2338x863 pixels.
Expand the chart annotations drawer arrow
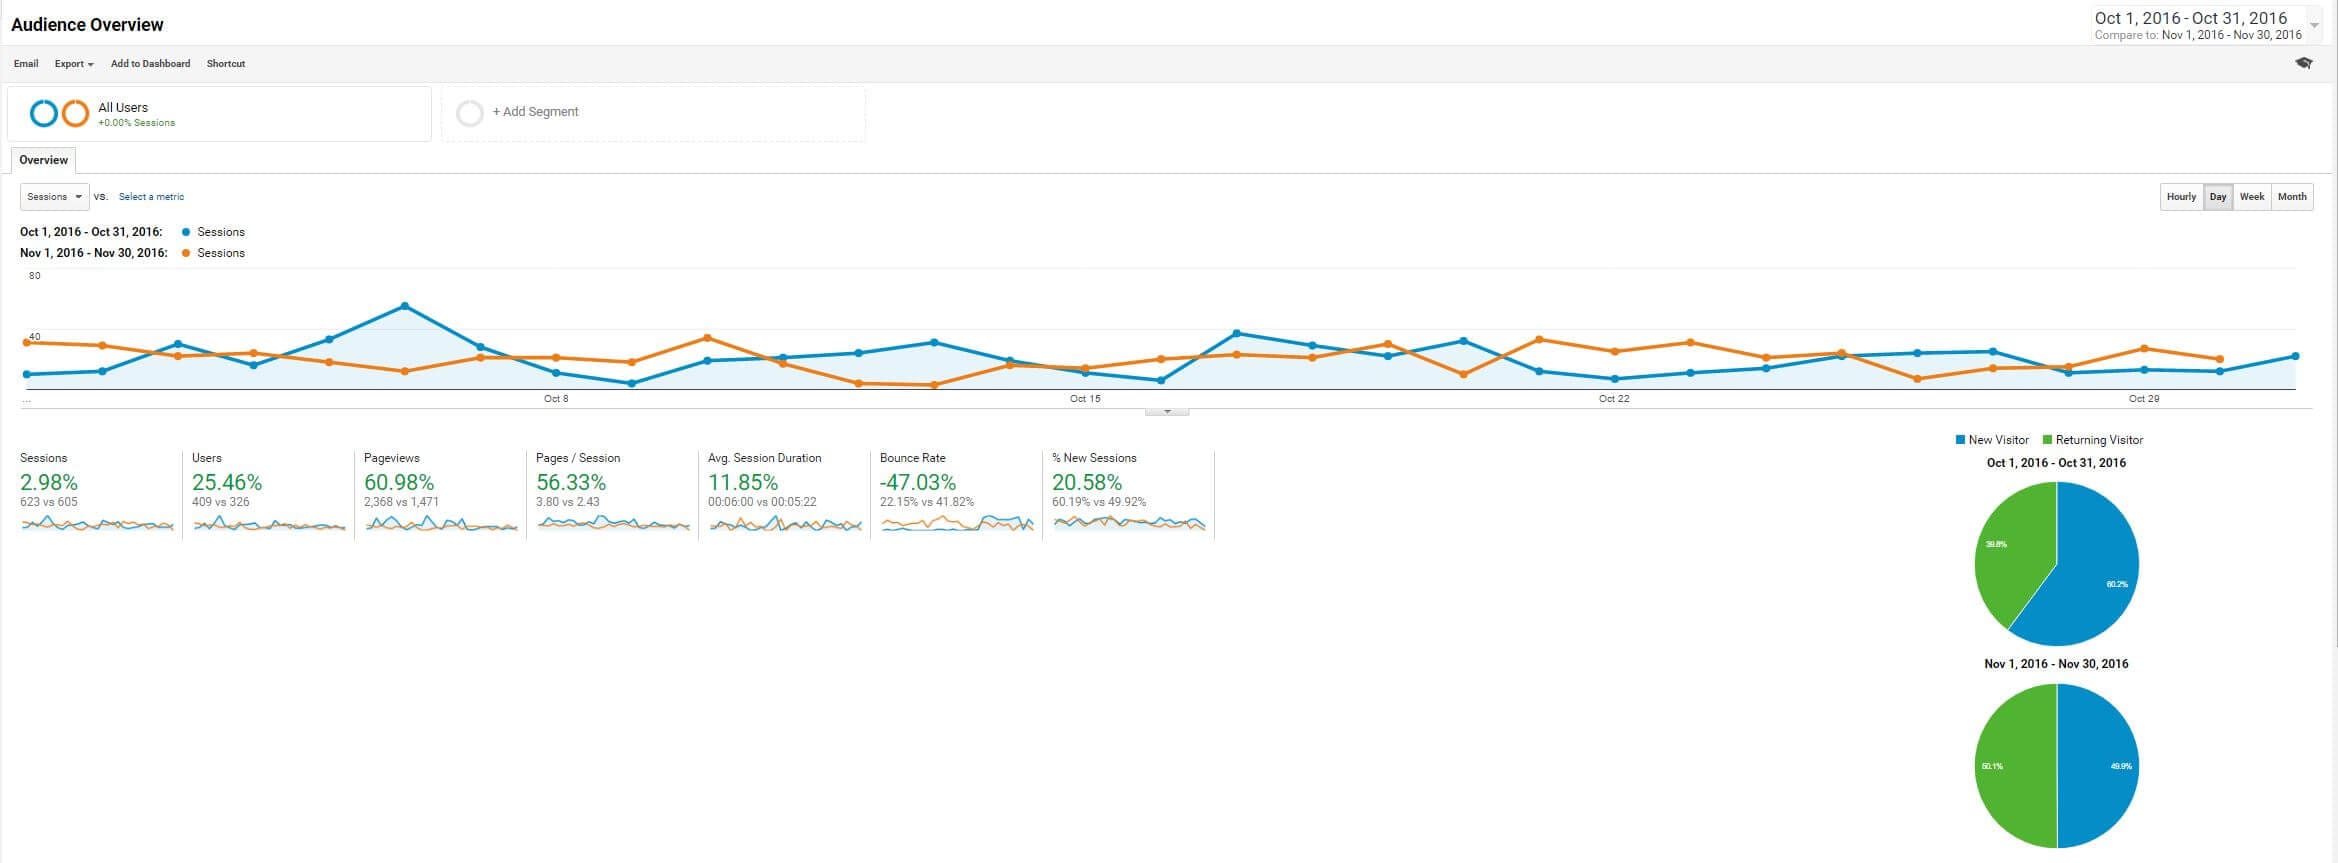(x=1167, y=411)
